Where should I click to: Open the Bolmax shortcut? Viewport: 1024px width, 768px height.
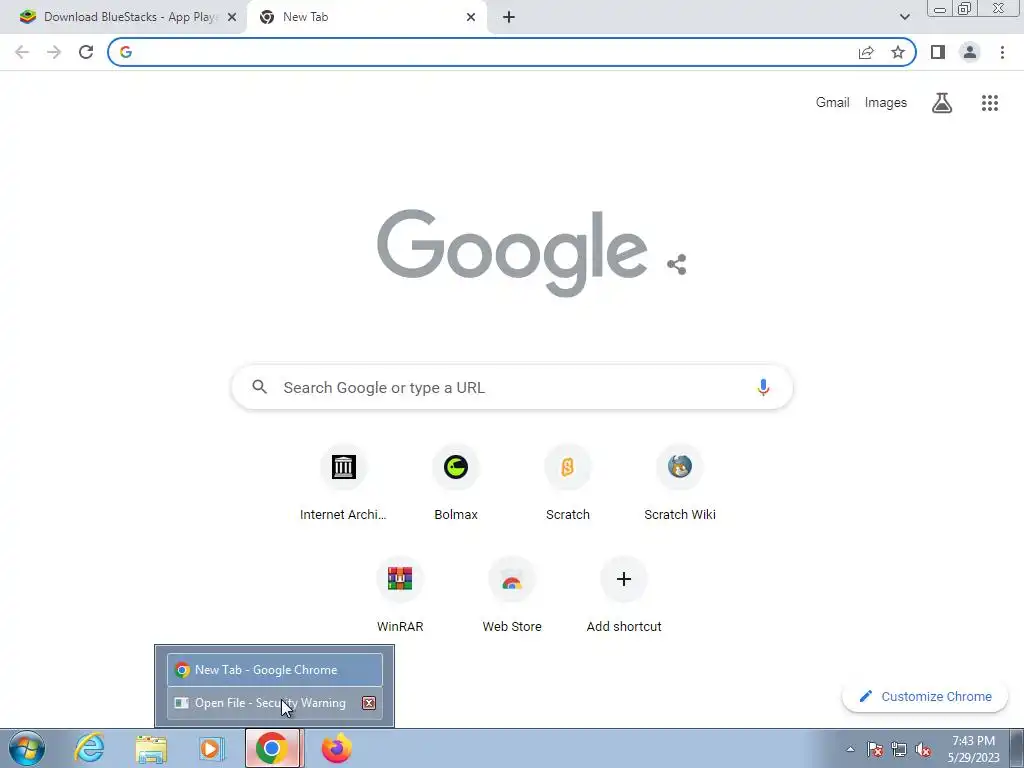click(456, 484)
